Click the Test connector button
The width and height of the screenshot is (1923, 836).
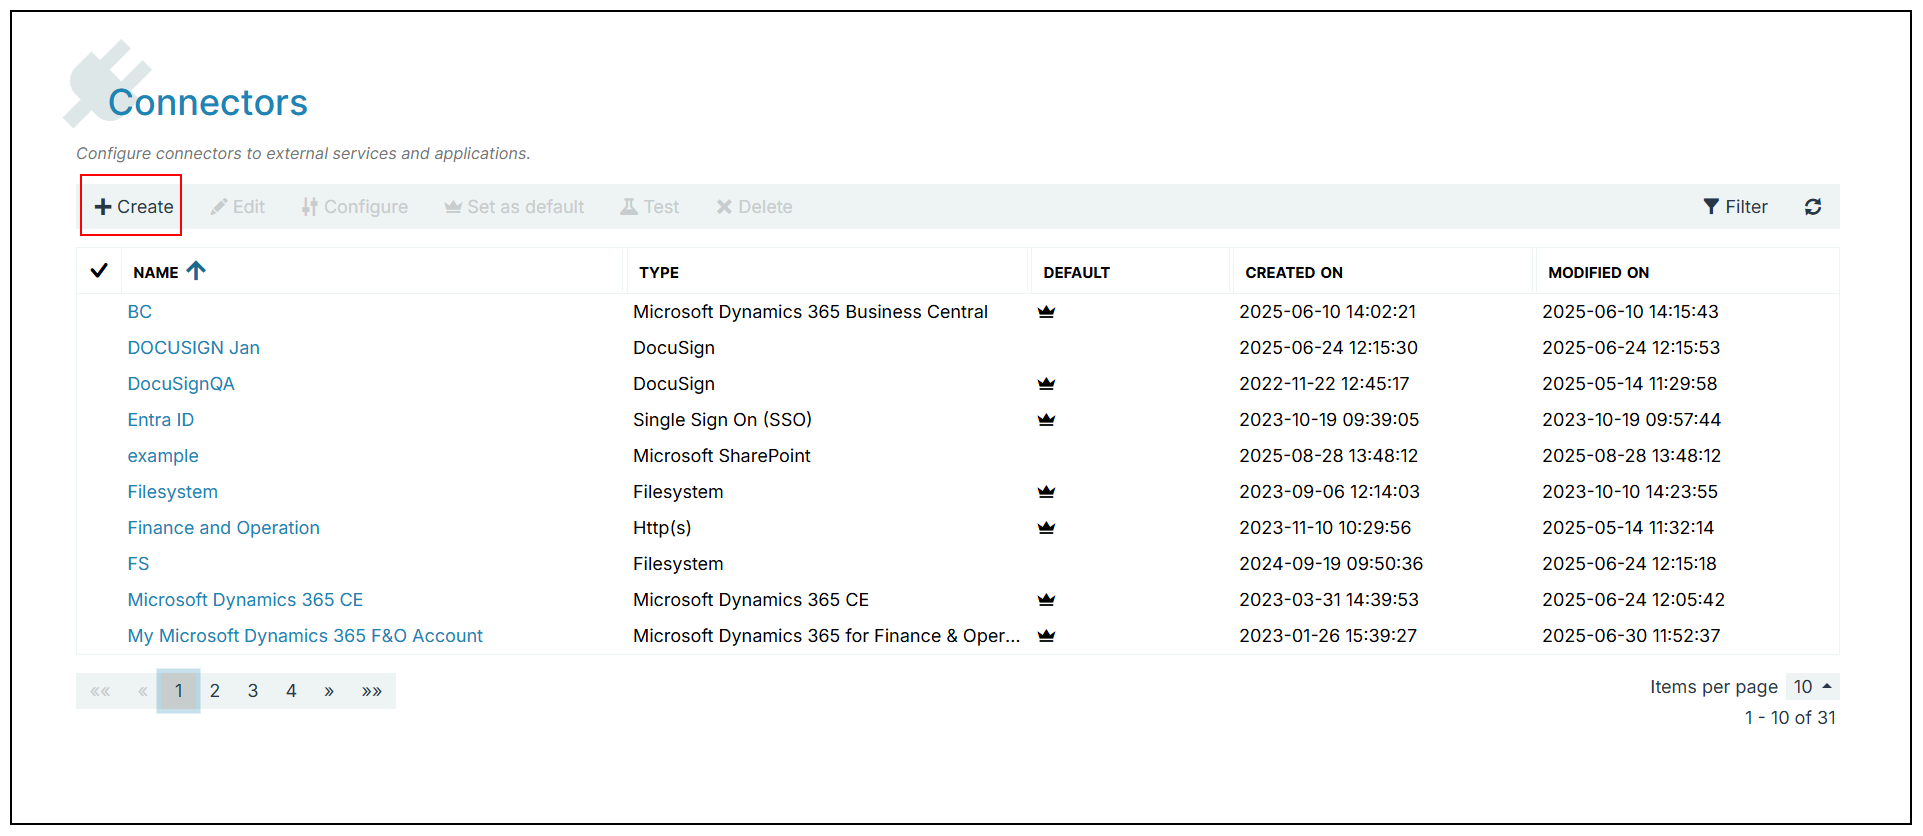click(649, 207)
